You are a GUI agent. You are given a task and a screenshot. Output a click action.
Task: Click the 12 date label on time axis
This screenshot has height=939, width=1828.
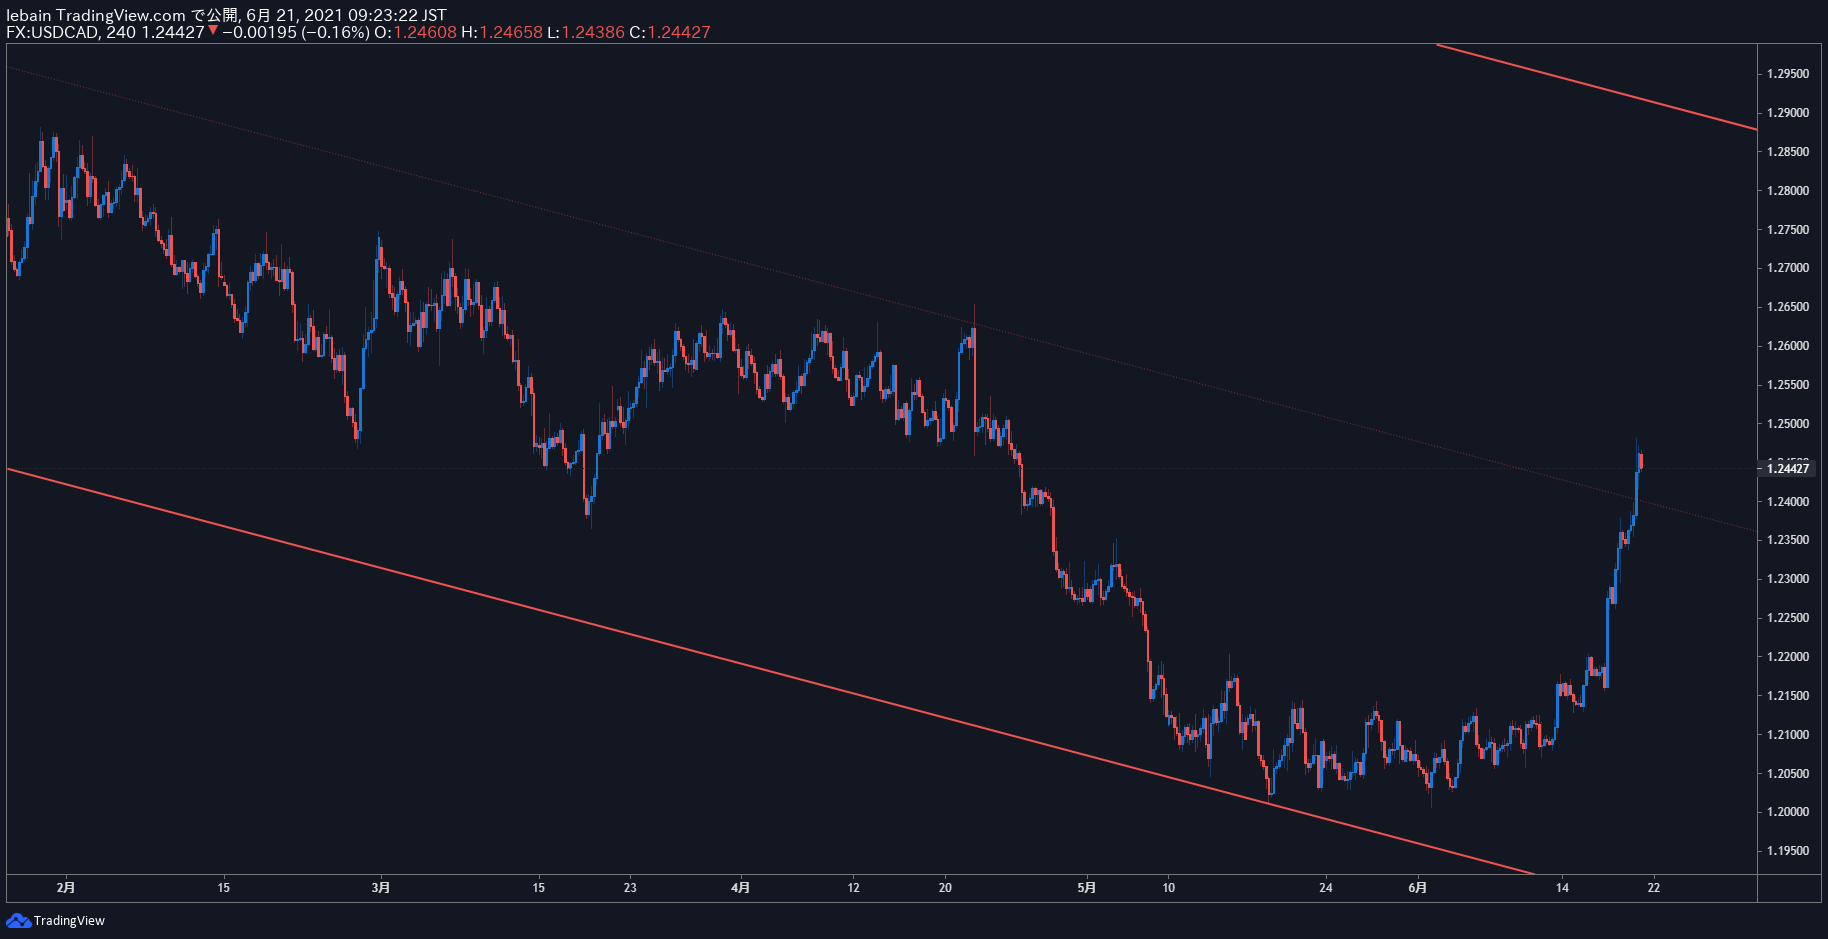click(853, 887)
